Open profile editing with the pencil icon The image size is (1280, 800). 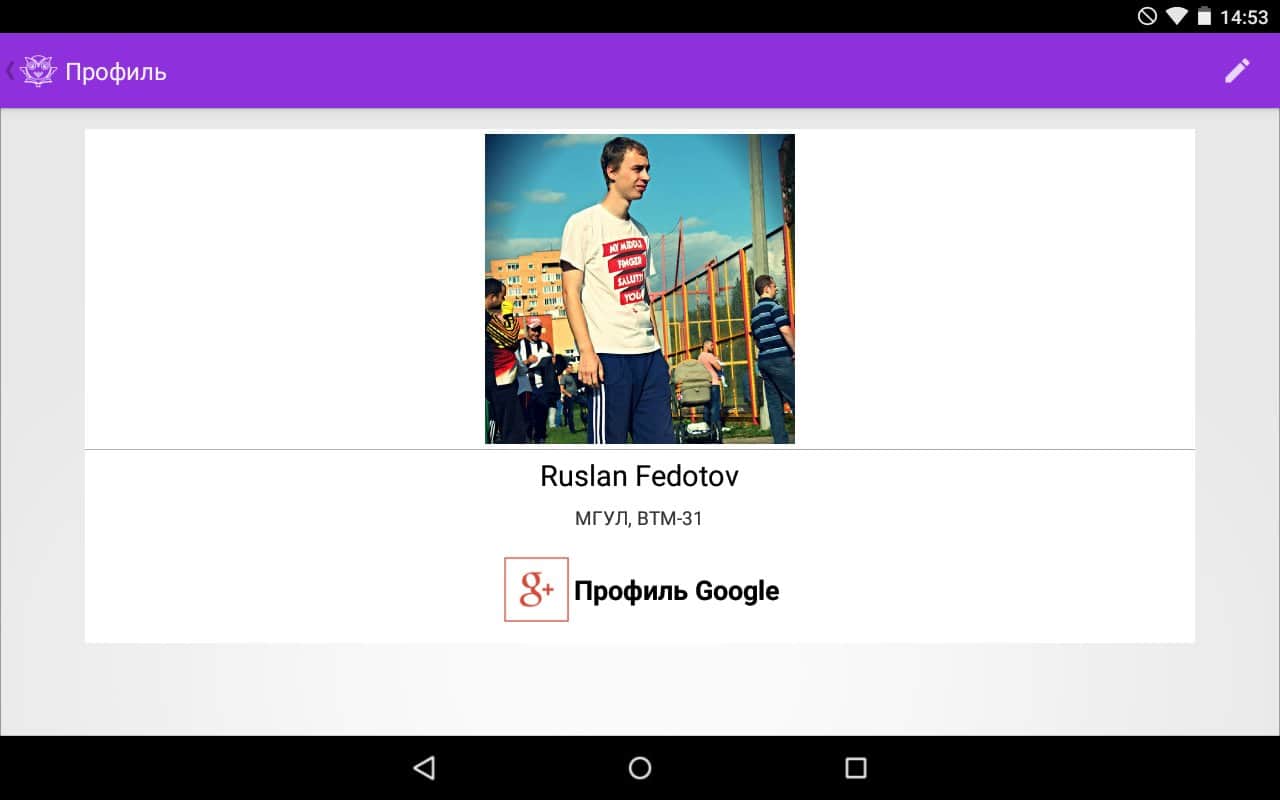click(x=1237, y=71)
